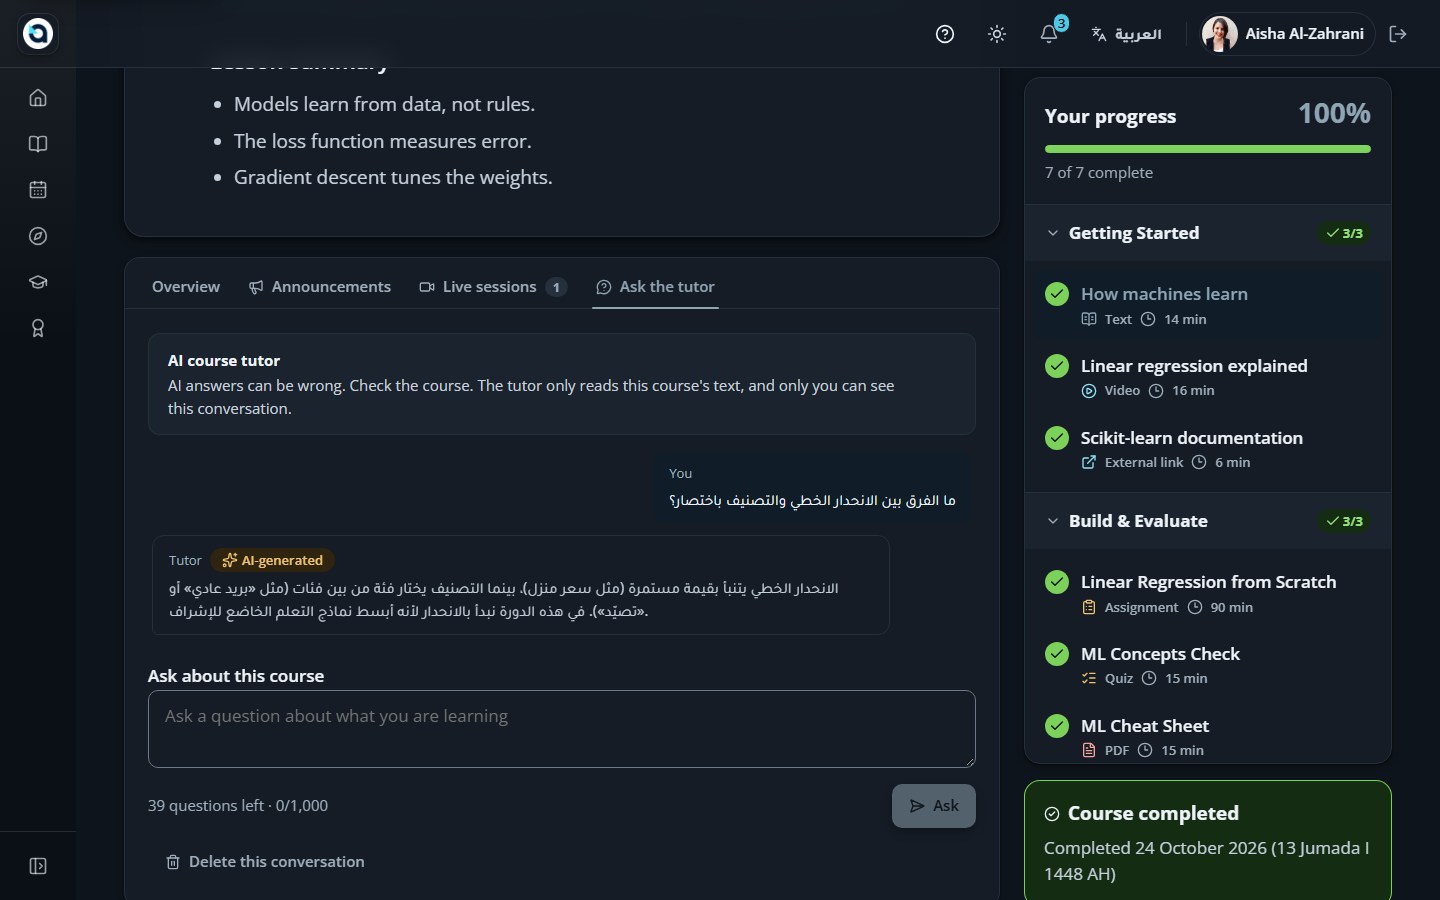Click the "The loss function measures error." bullet

pyautogui.click(x=383, y=142)
